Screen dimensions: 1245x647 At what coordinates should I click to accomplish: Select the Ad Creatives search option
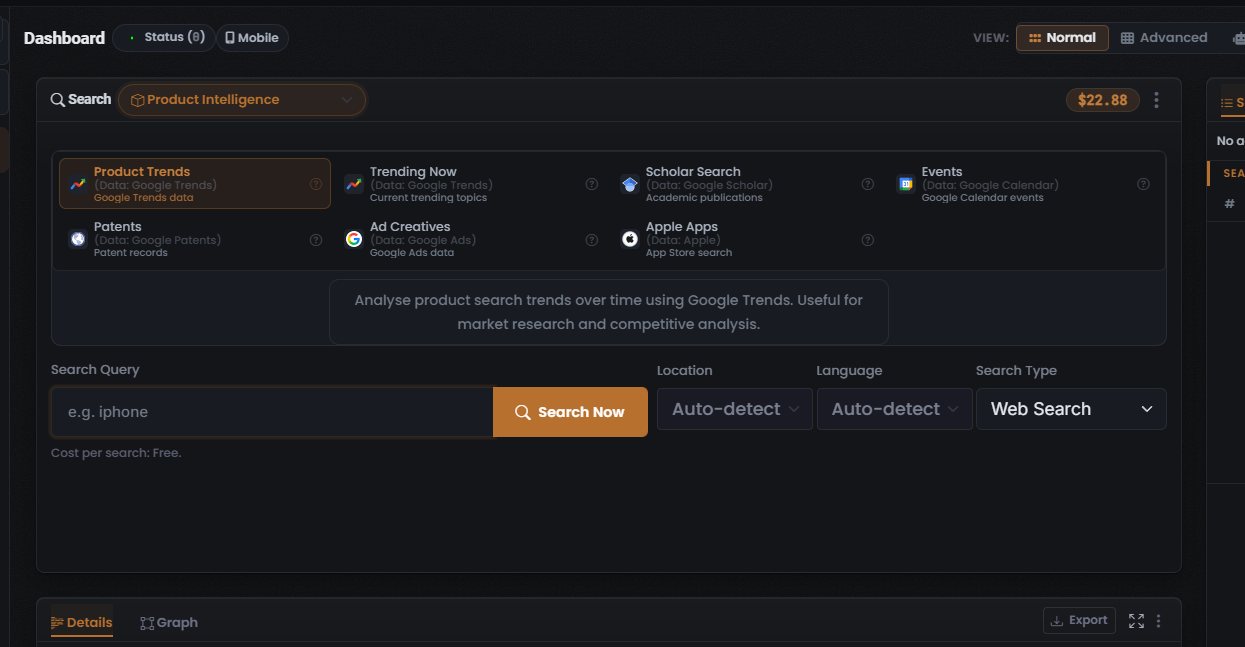pos(471,239)
